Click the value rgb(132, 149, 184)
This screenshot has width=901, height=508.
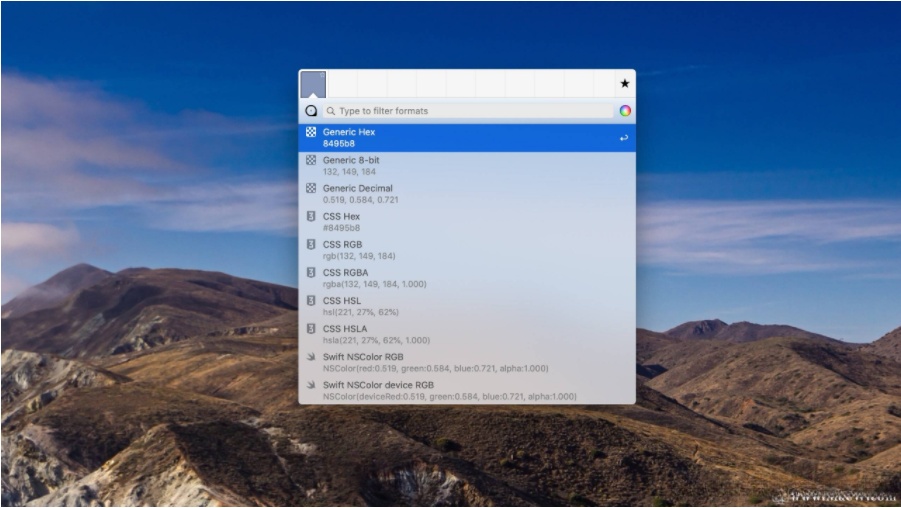click(x=359, y=256)
